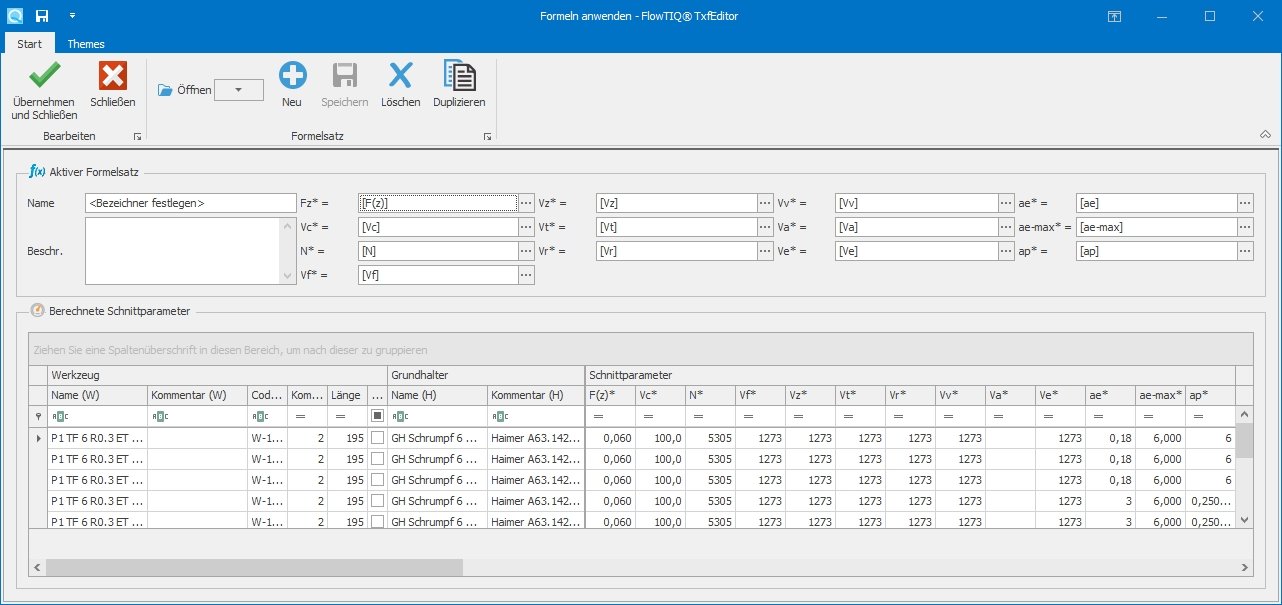The height and width of the screenshot is (605, 1282).
Task: Duplicate the formula set with Duplizieren
Action: pos(459,77)
